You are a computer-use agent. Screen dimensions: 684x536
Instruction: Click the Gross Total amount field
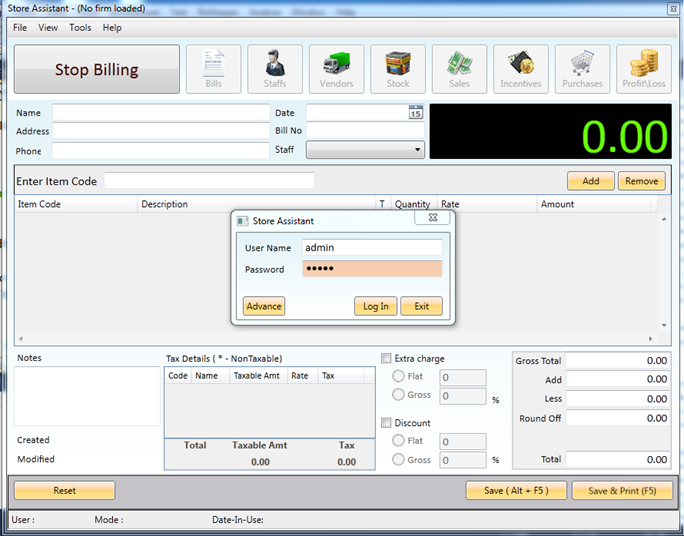(x=618, y=360)
